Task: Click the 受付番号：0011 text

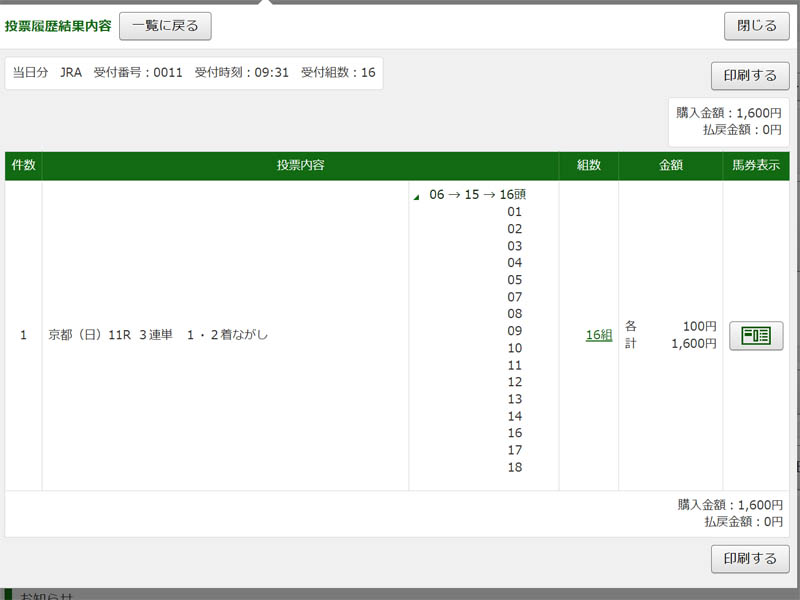Action: click(138, 73)
